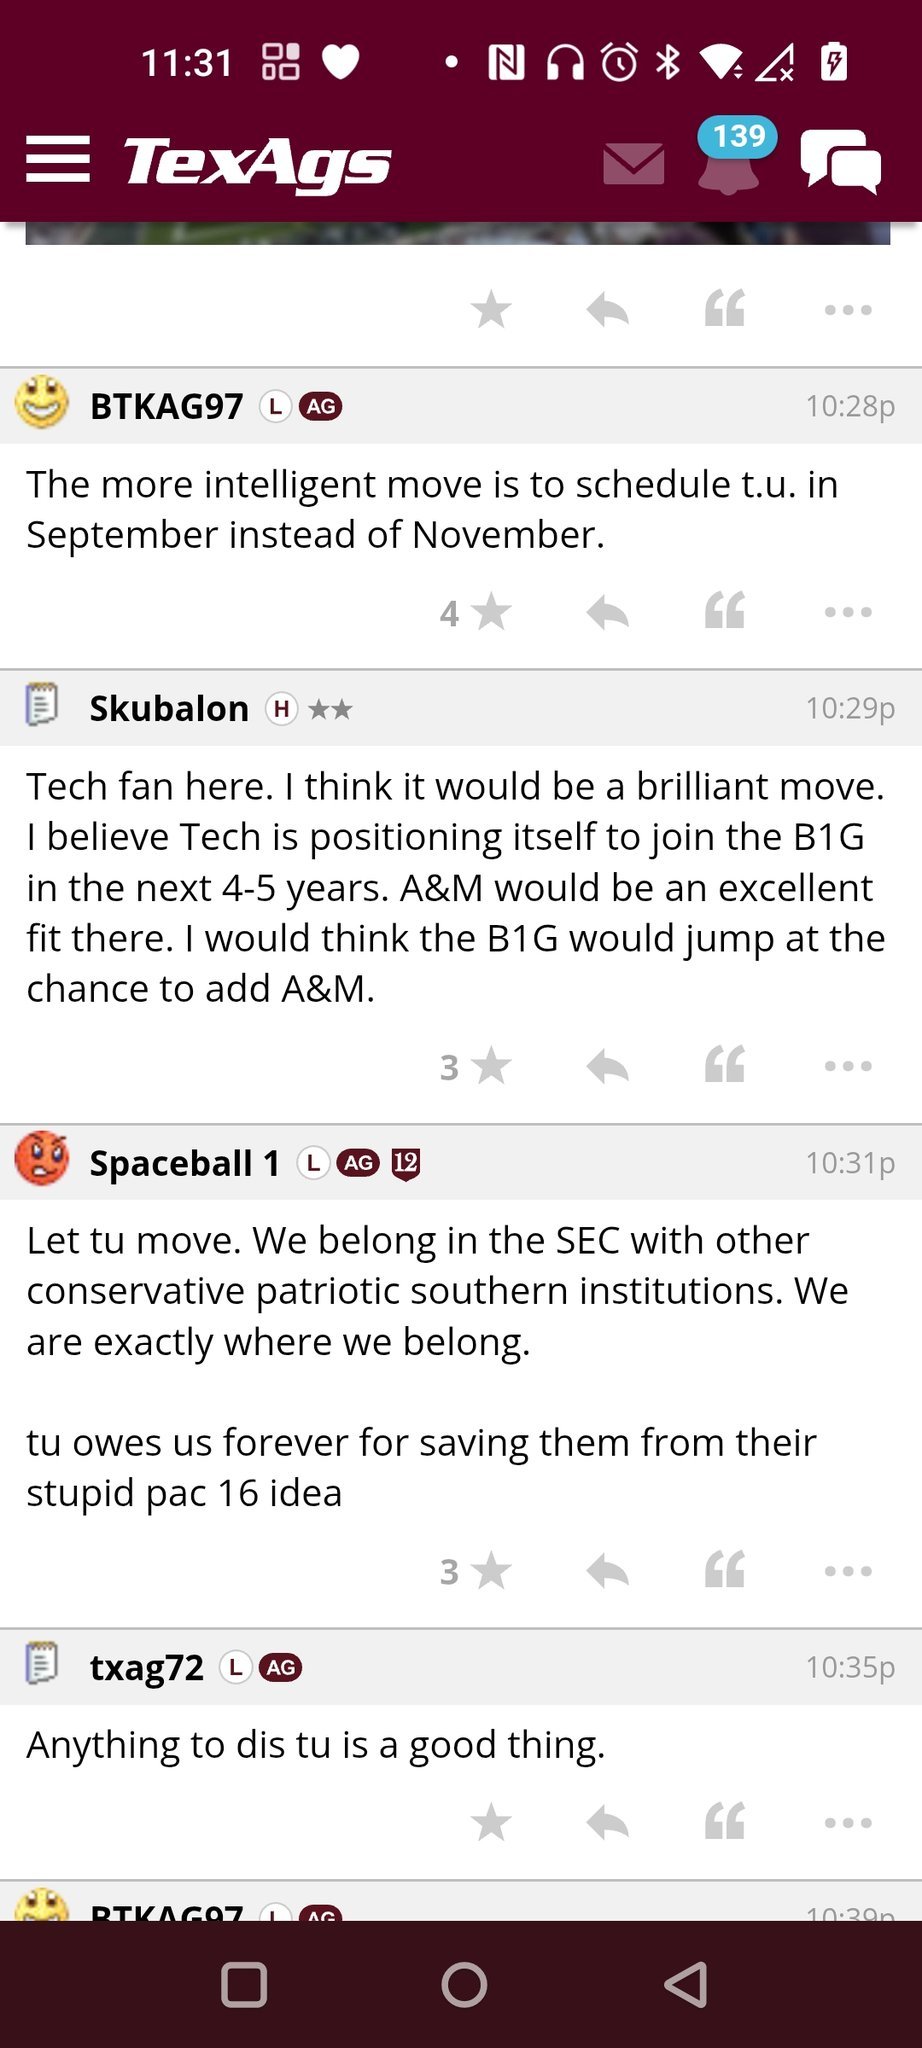The height and width of the screenshot is (2048, 922).
Task: Star BTKAG97's post about September scheduling
Action: click(490, 612)
